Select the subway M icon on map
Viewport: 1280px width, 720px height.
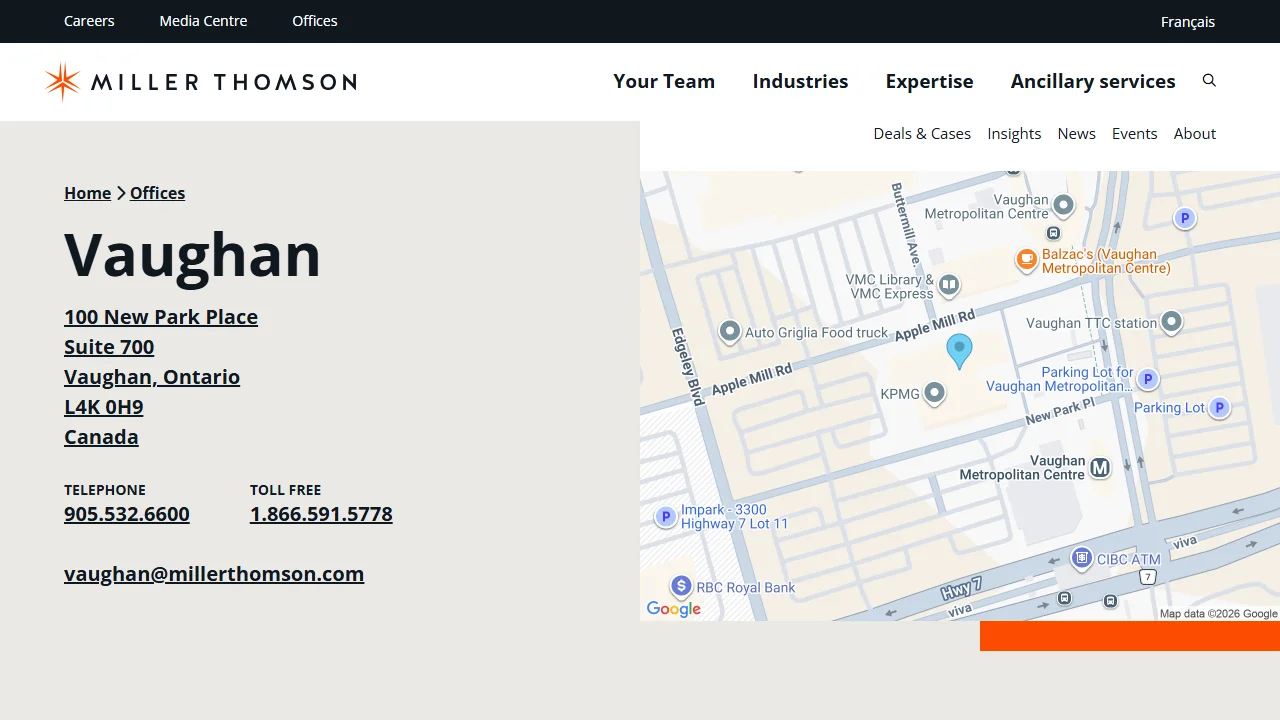1100,467
